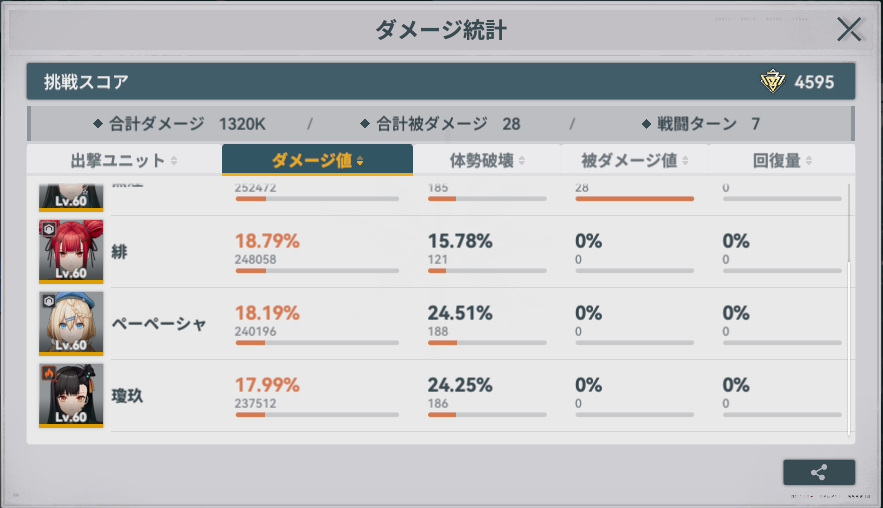
Task: Click 緋's orange damage progress bar
Action: pyautogui.click(x=251, y=270)
